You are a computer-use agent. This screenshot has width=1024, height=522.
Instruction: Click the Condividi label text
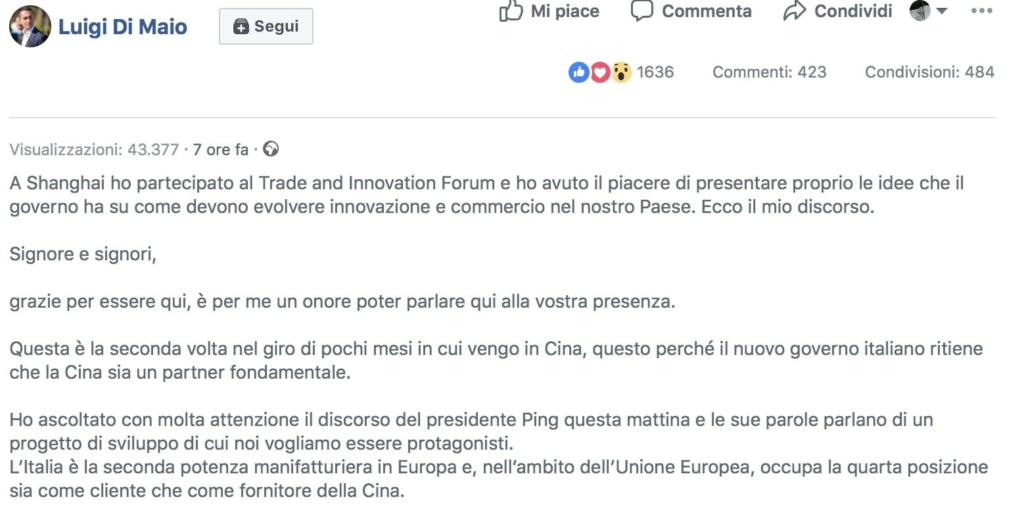(853, 11)
